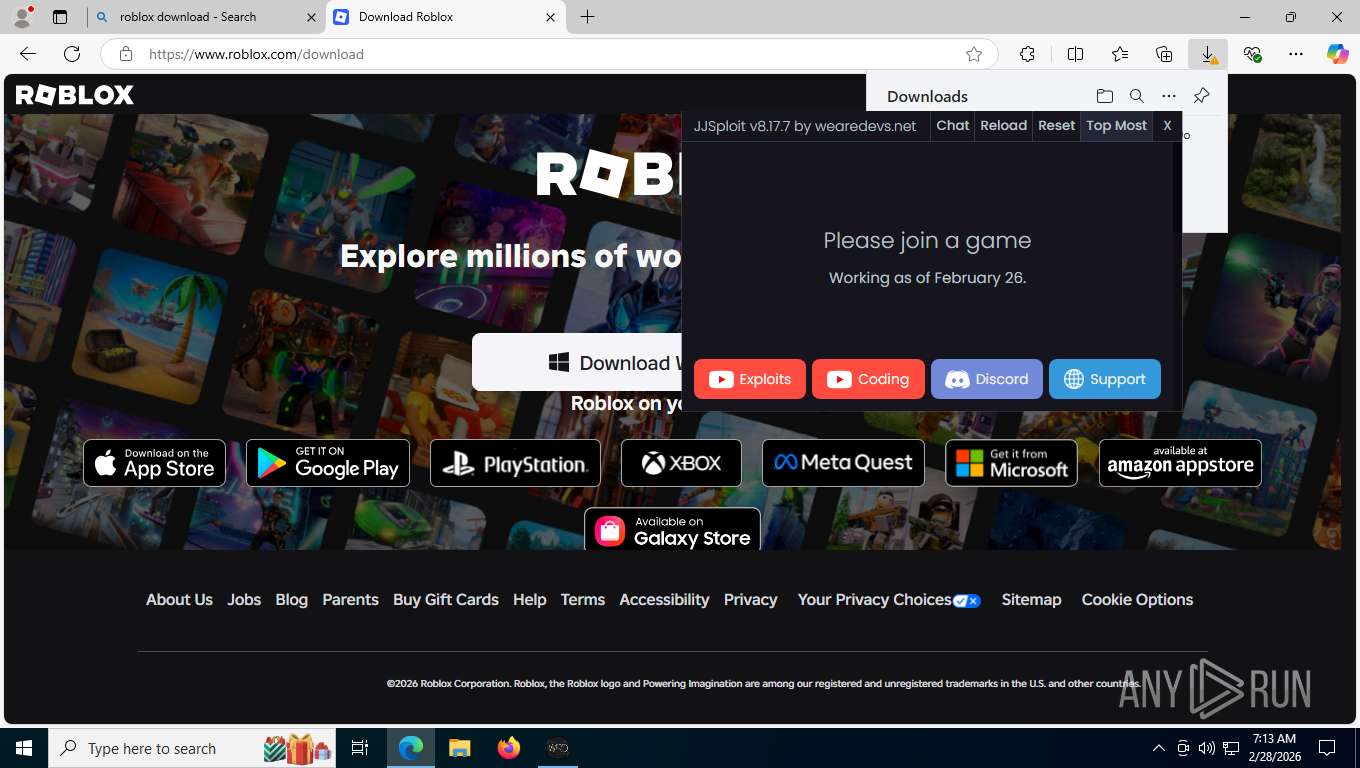
Task: Show hidden tray icons chevron
Action: coord(1159,748)
